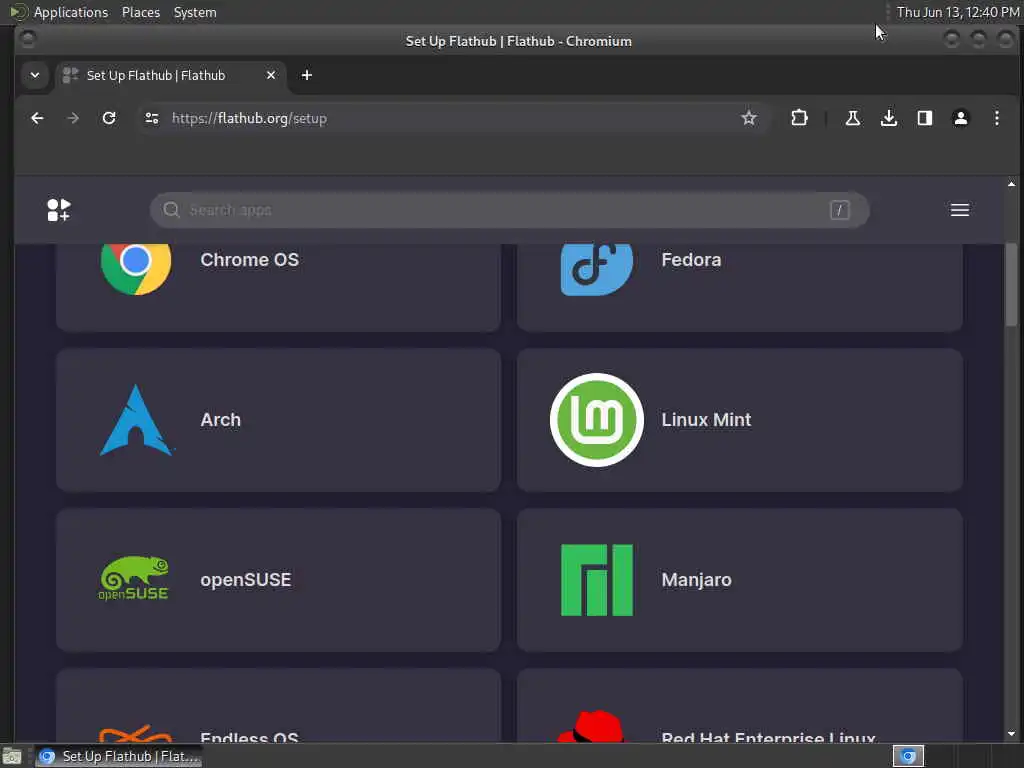Close the Set Up Flathub tab
1024x768 pixels.
[271, 75]
